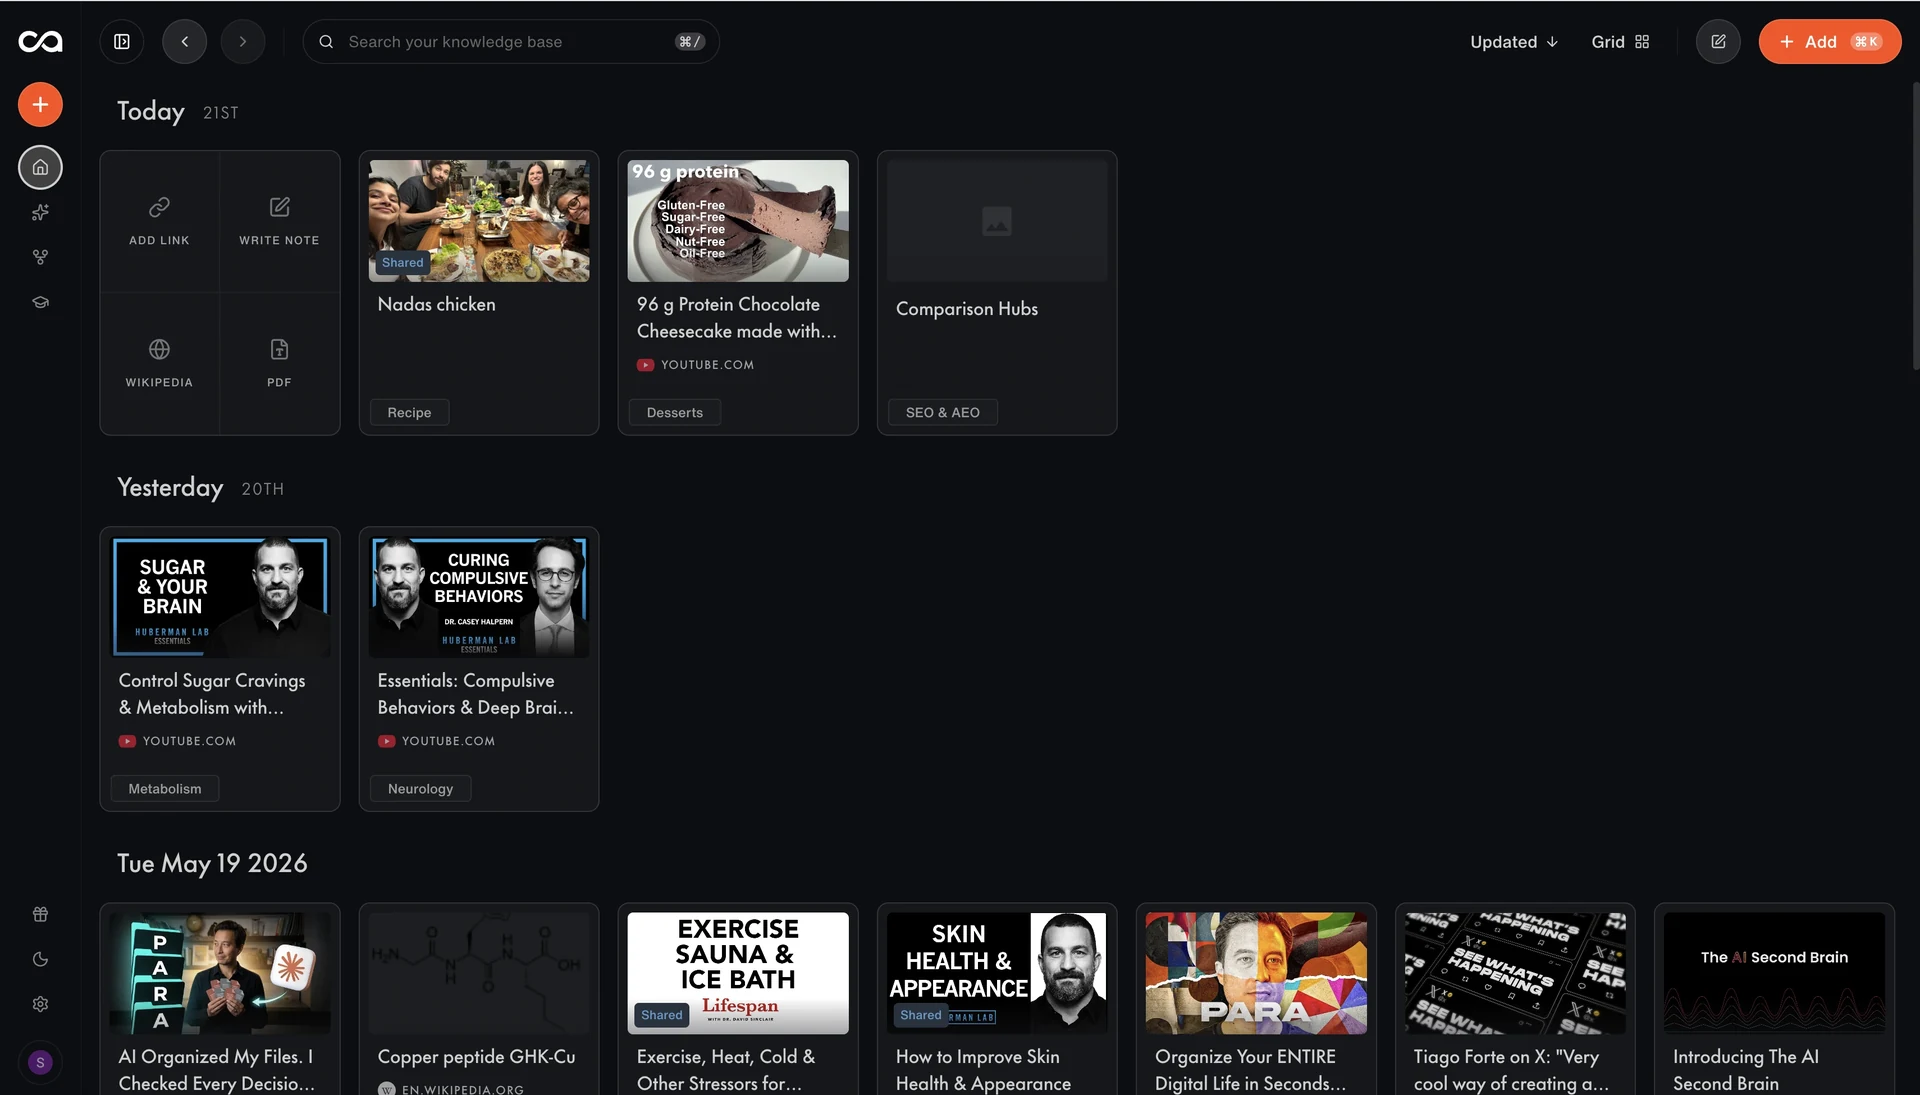Click the Shared badge on Nadas chicken

click(x=402, y=263)
